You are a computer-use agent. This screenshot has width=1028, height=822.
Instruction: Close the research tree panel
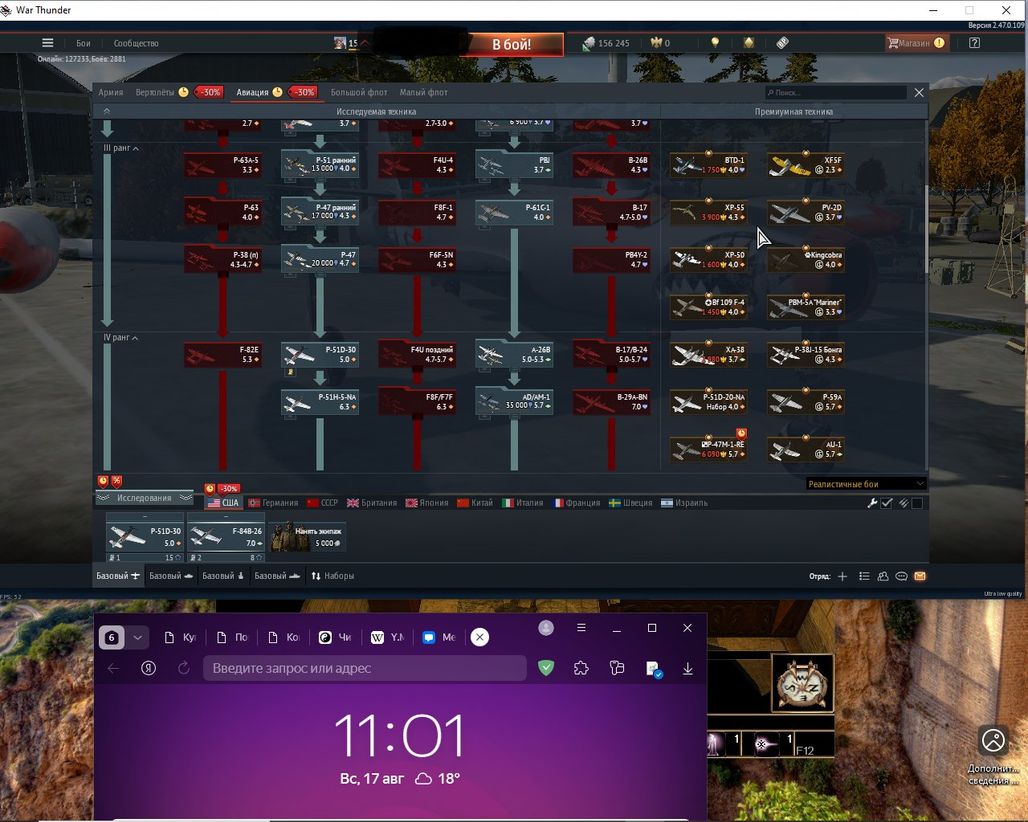pos(919,92)
